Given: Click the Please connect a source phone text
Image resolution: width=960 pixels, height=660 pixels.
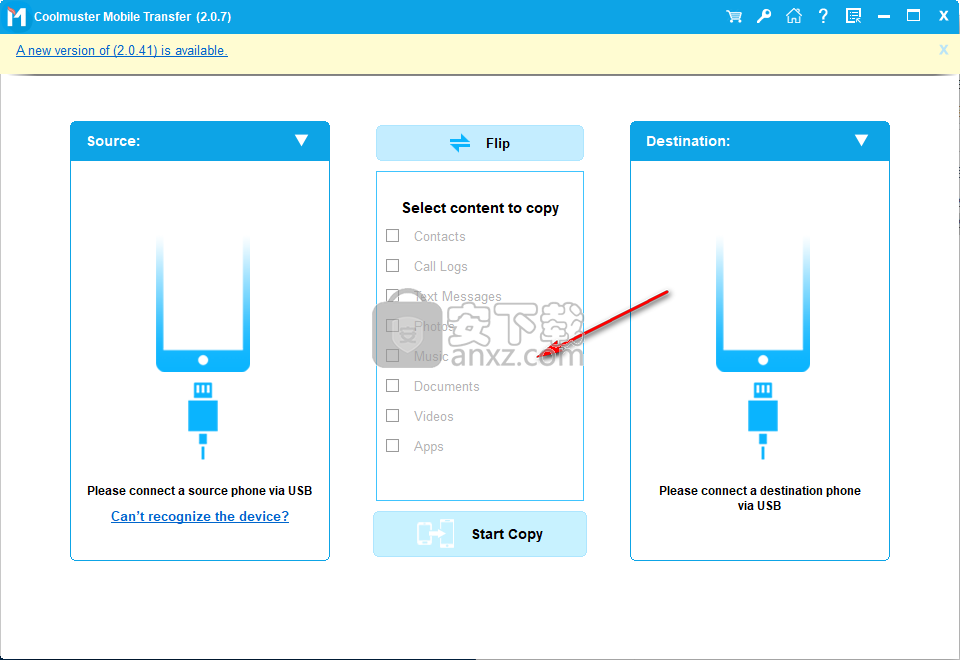Looking at the screenshot, I should point(200,490).
